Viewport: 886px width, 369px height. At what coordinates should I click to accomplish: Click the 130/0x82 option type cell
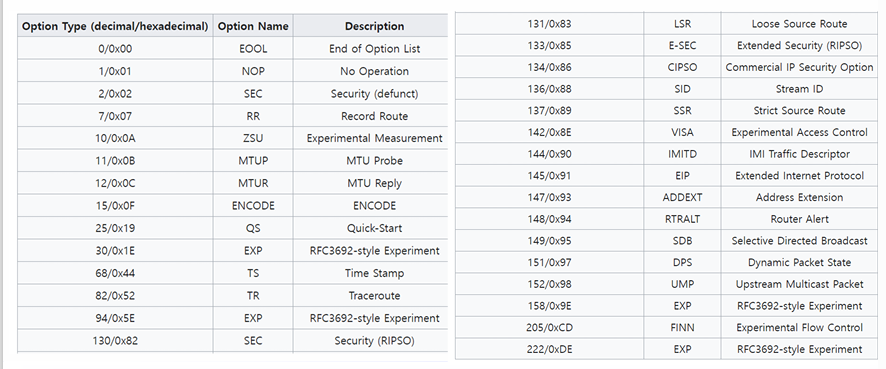pyautogui.click(x=115, y=341)
